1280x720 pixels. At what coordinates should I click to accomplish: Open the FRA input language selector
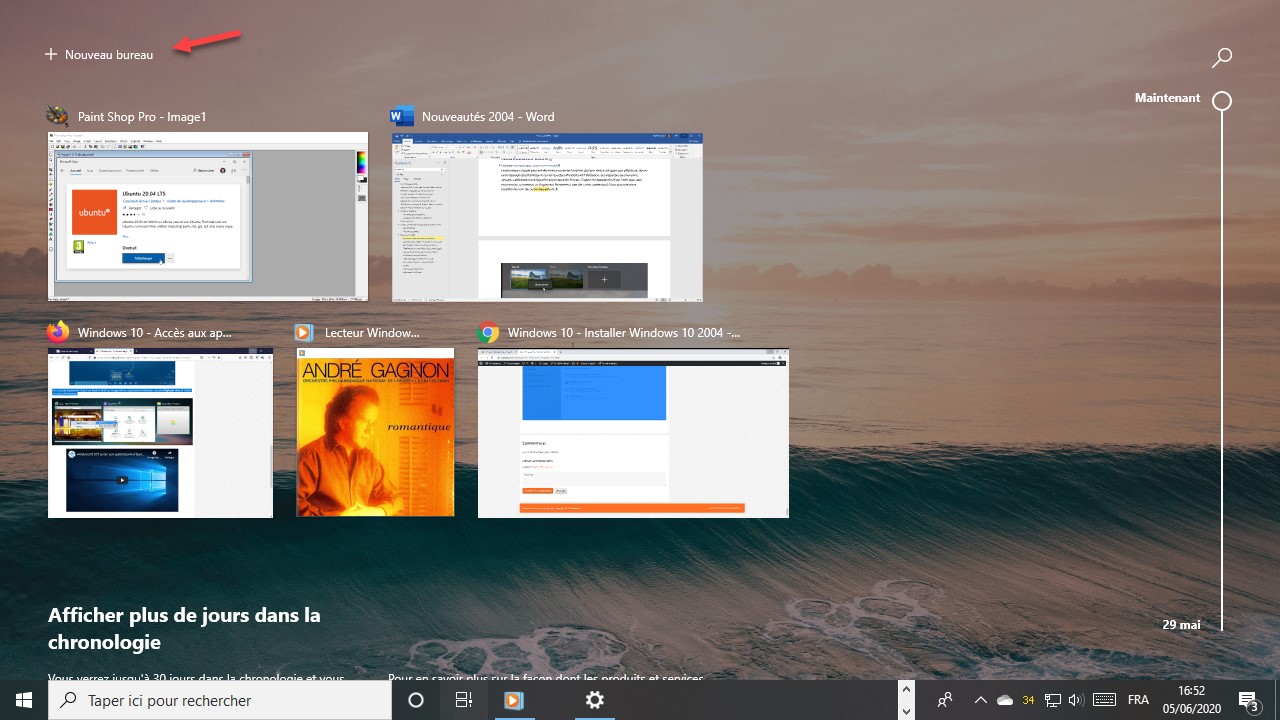coord(1138,700)
